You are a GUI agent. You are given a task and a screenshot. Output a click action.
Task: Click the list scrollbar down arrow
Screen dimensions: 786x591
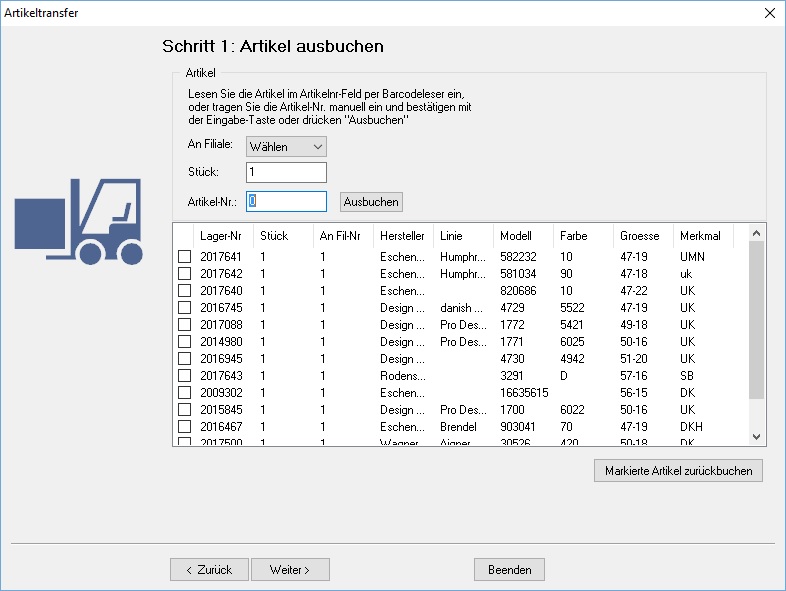tap(756, 437)
